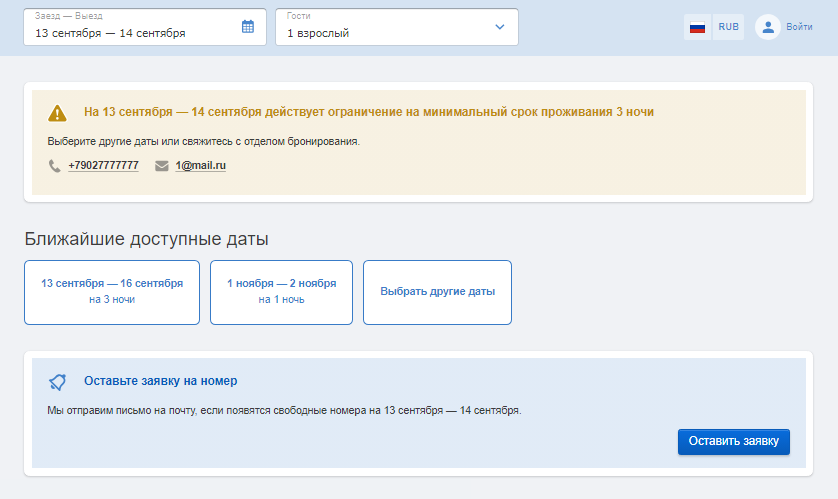This screenshot has width=838, height=499.
Task: Open the calendar icon in date field
Action: coord(247,27)
